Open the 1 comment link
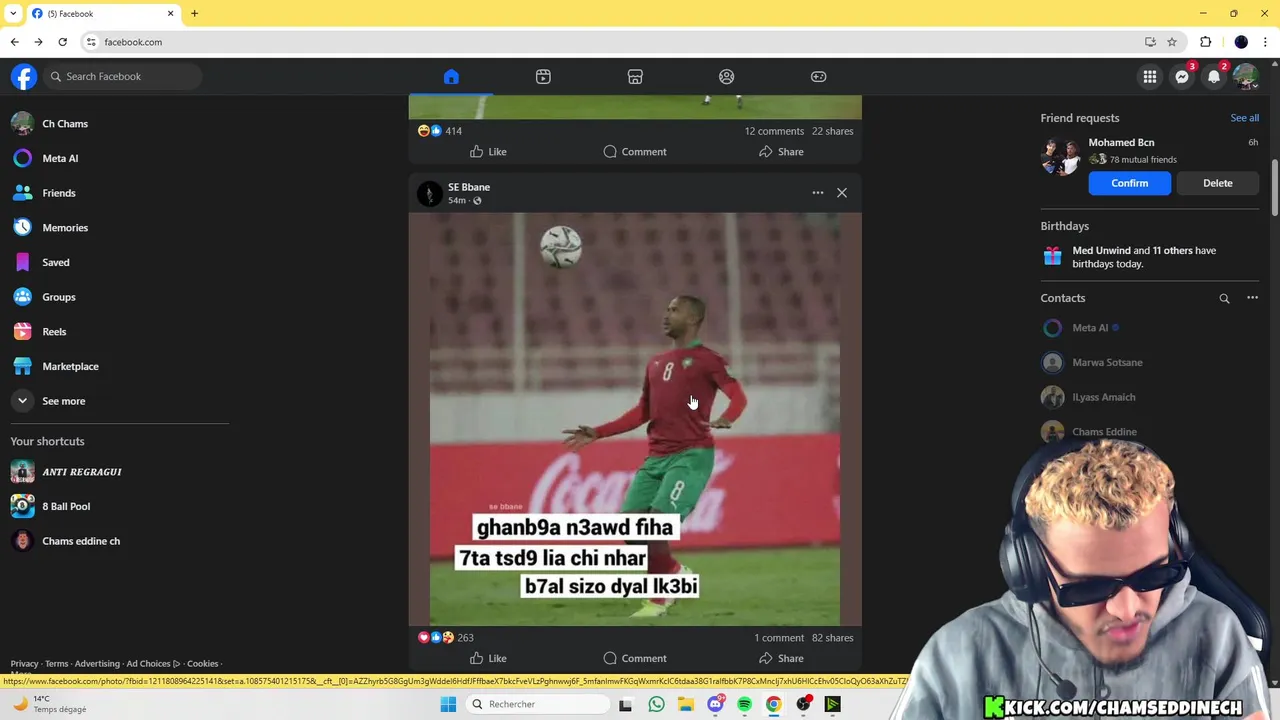The height and width of the screenshot is (720, 1280). (x=779, y=638)
